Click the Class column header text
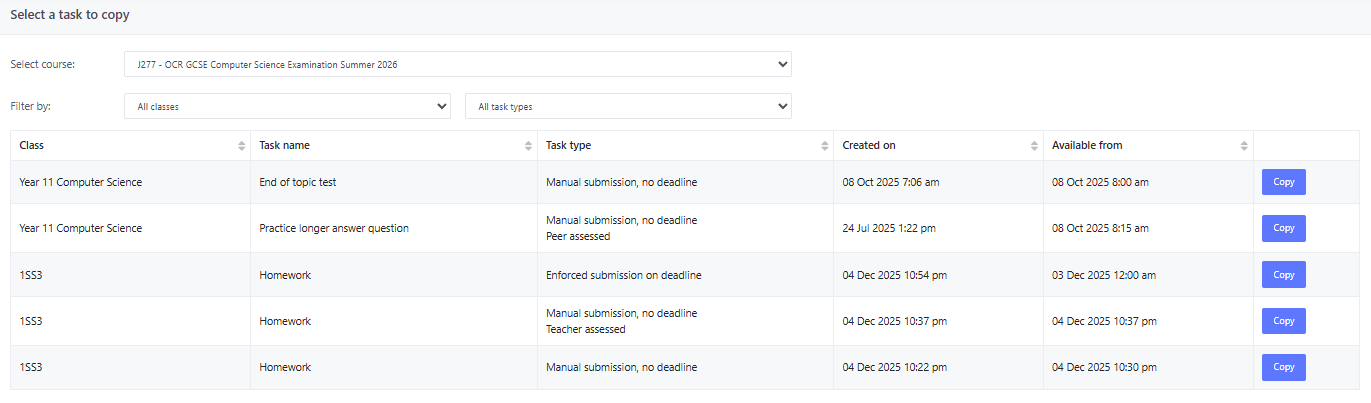 [x=32, y=146]
